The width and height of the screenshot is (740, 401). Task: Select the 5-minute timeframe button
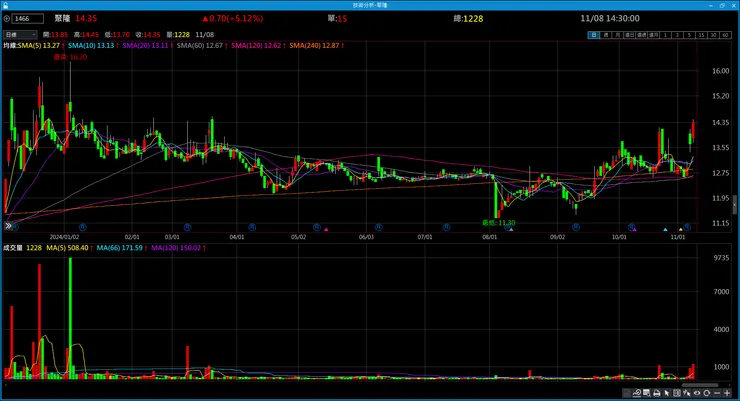689,35
